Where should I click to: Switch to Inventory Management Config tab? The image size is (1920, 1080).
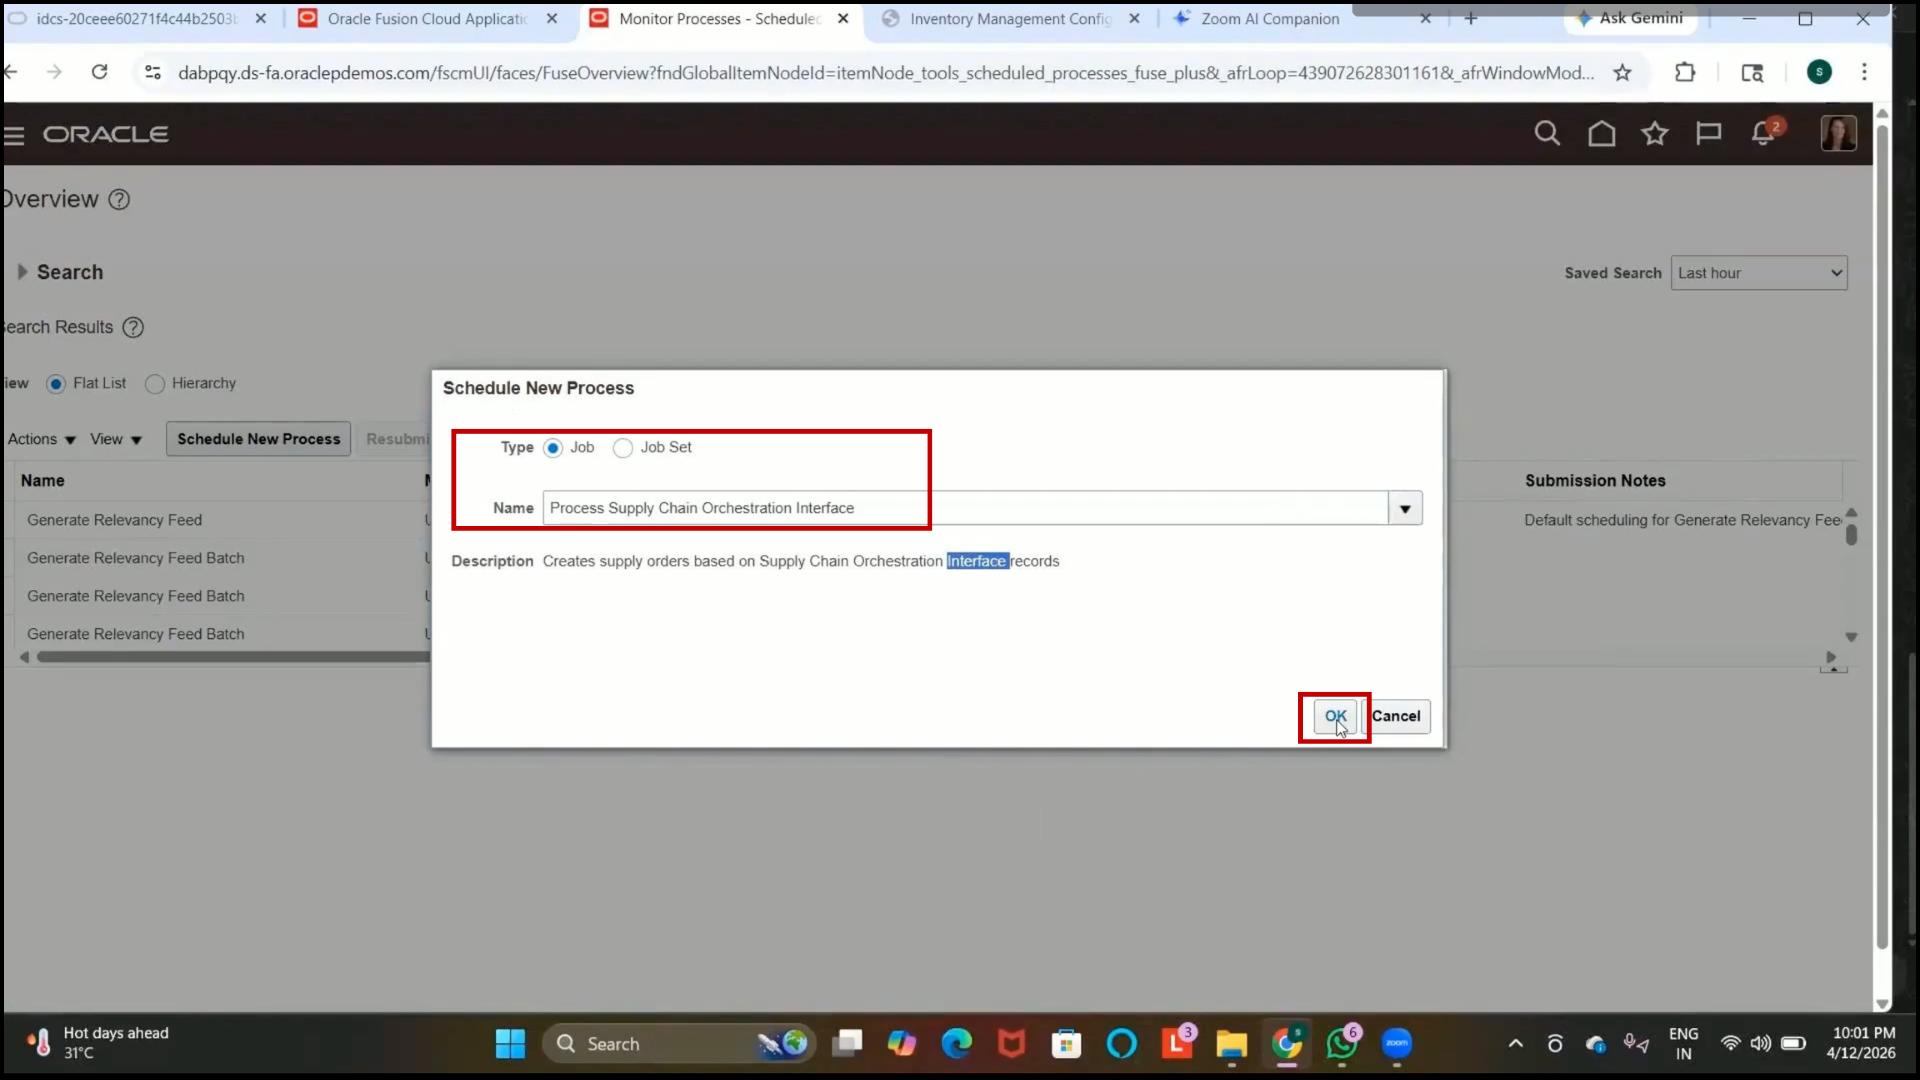click(x=1010, y=18)
